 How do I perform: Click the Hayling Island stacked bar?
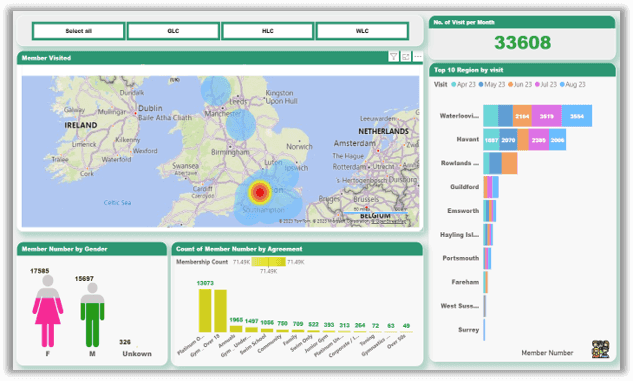point(488,234)
